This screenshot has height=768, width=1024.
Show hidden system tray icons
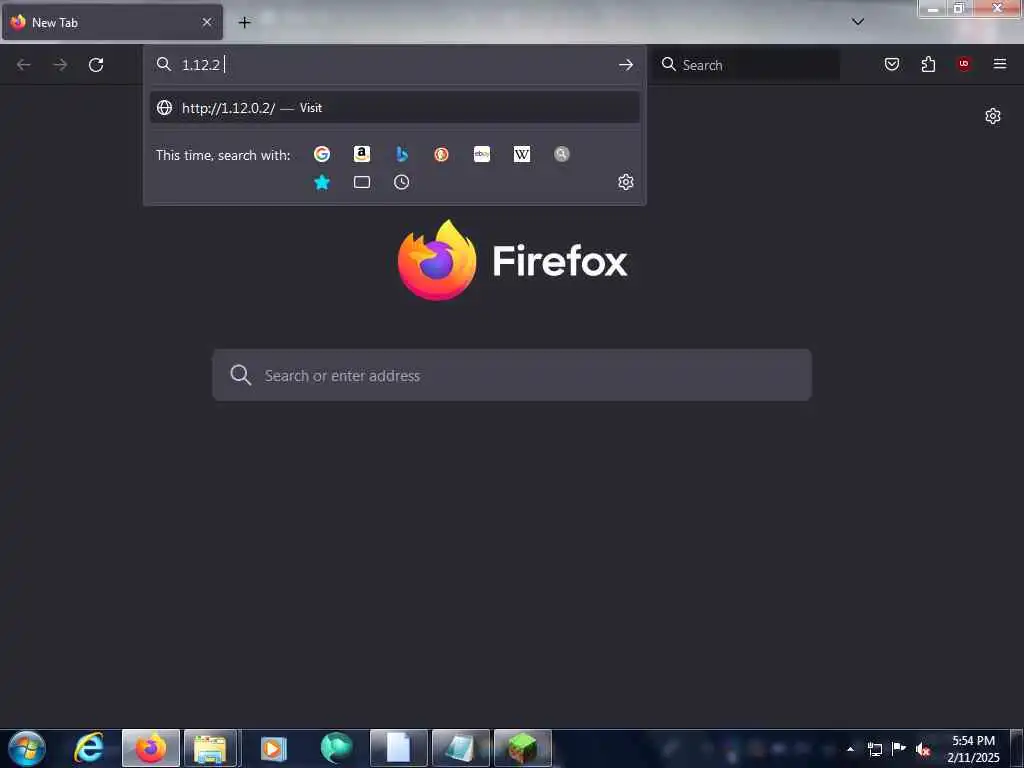coord(850,749)
